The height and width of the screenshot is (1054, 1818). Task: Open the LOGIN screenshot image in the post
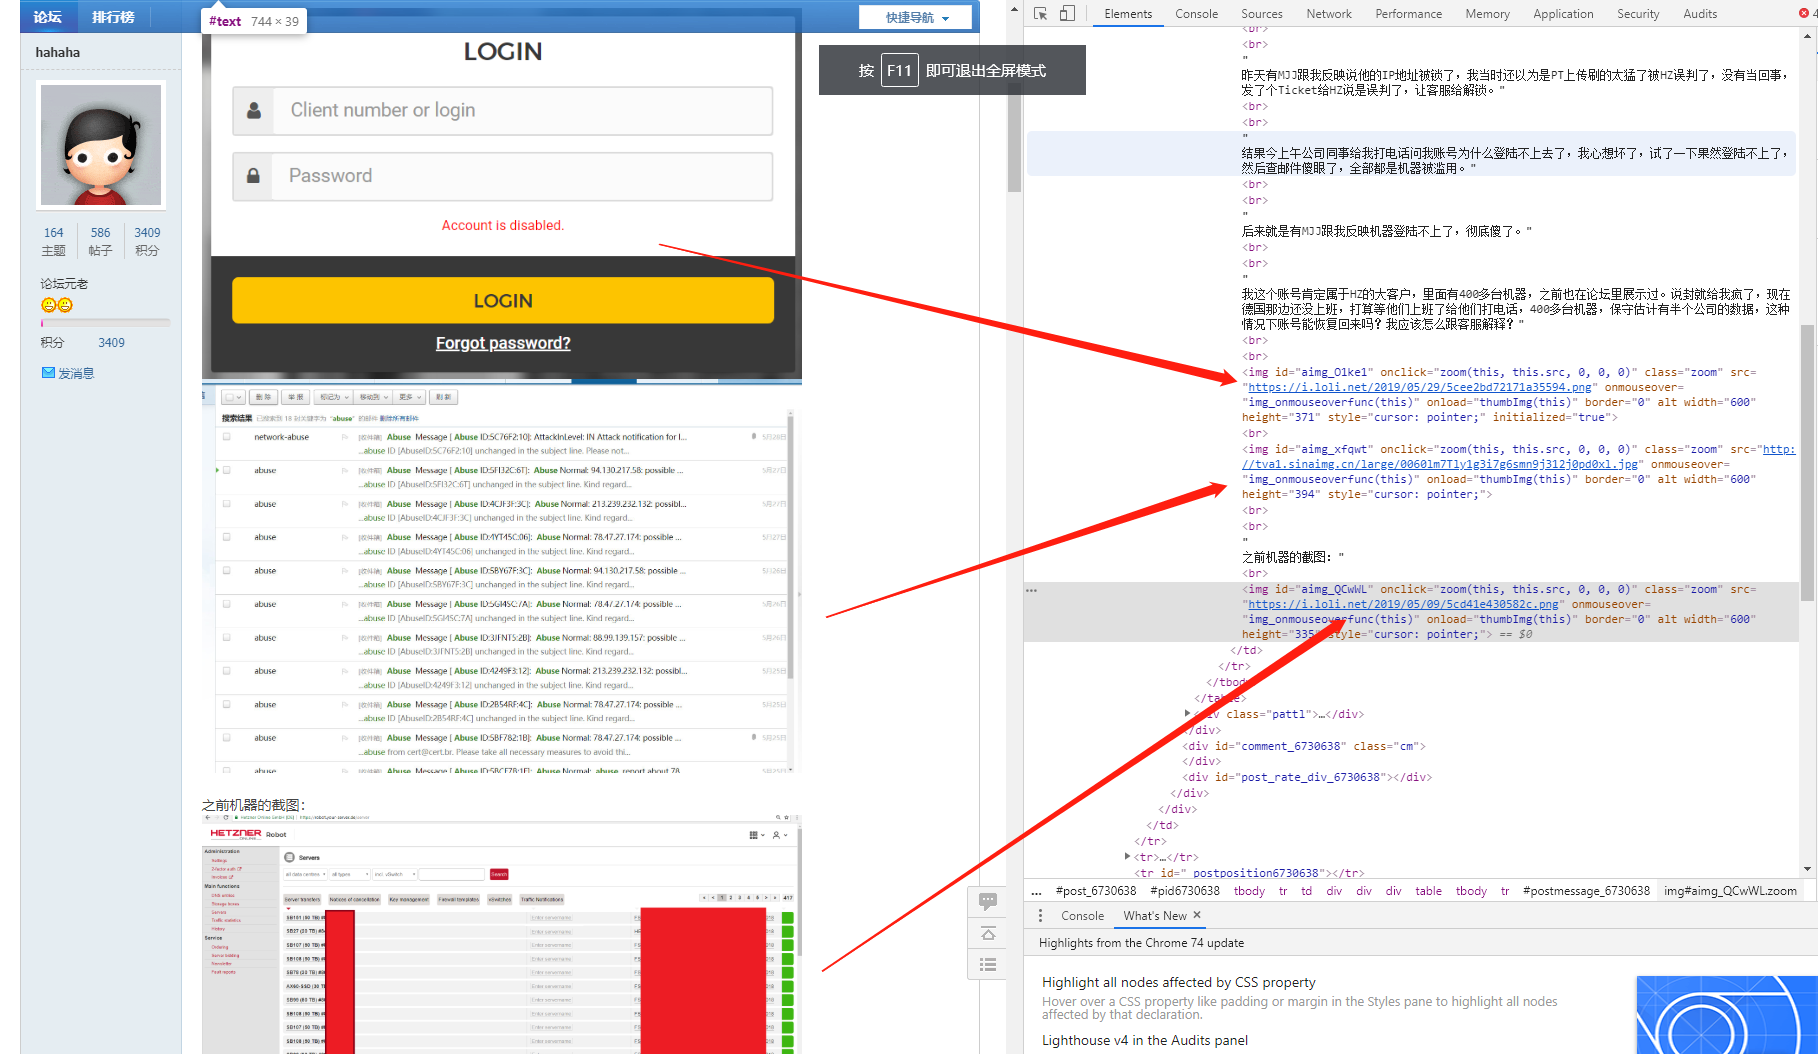502,196
